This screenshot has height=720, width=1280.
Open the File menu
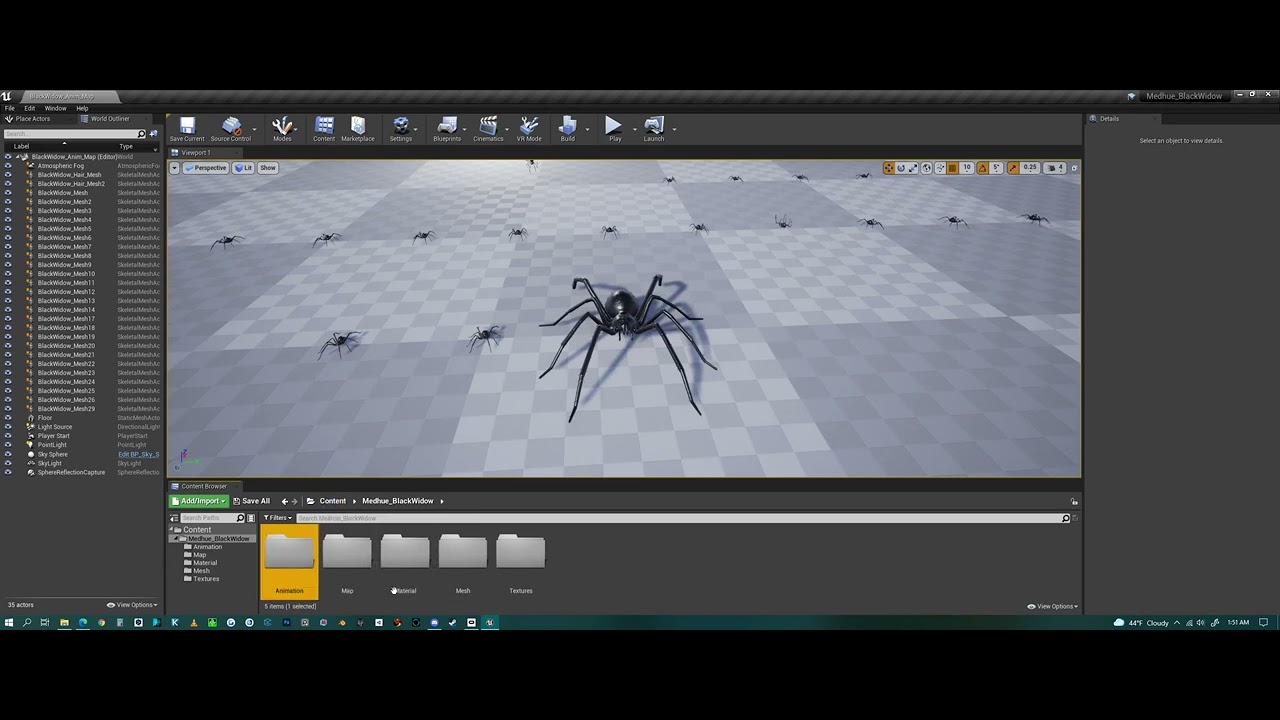coord(9,108)
